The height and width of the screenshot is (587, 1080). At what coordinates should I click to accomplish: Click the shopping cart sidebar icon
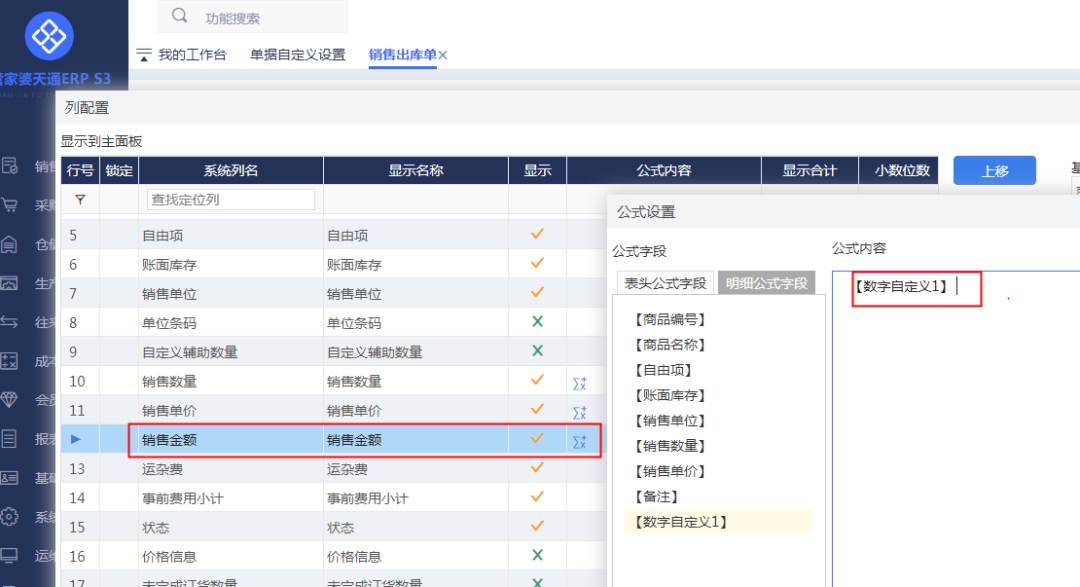(10, 205)
